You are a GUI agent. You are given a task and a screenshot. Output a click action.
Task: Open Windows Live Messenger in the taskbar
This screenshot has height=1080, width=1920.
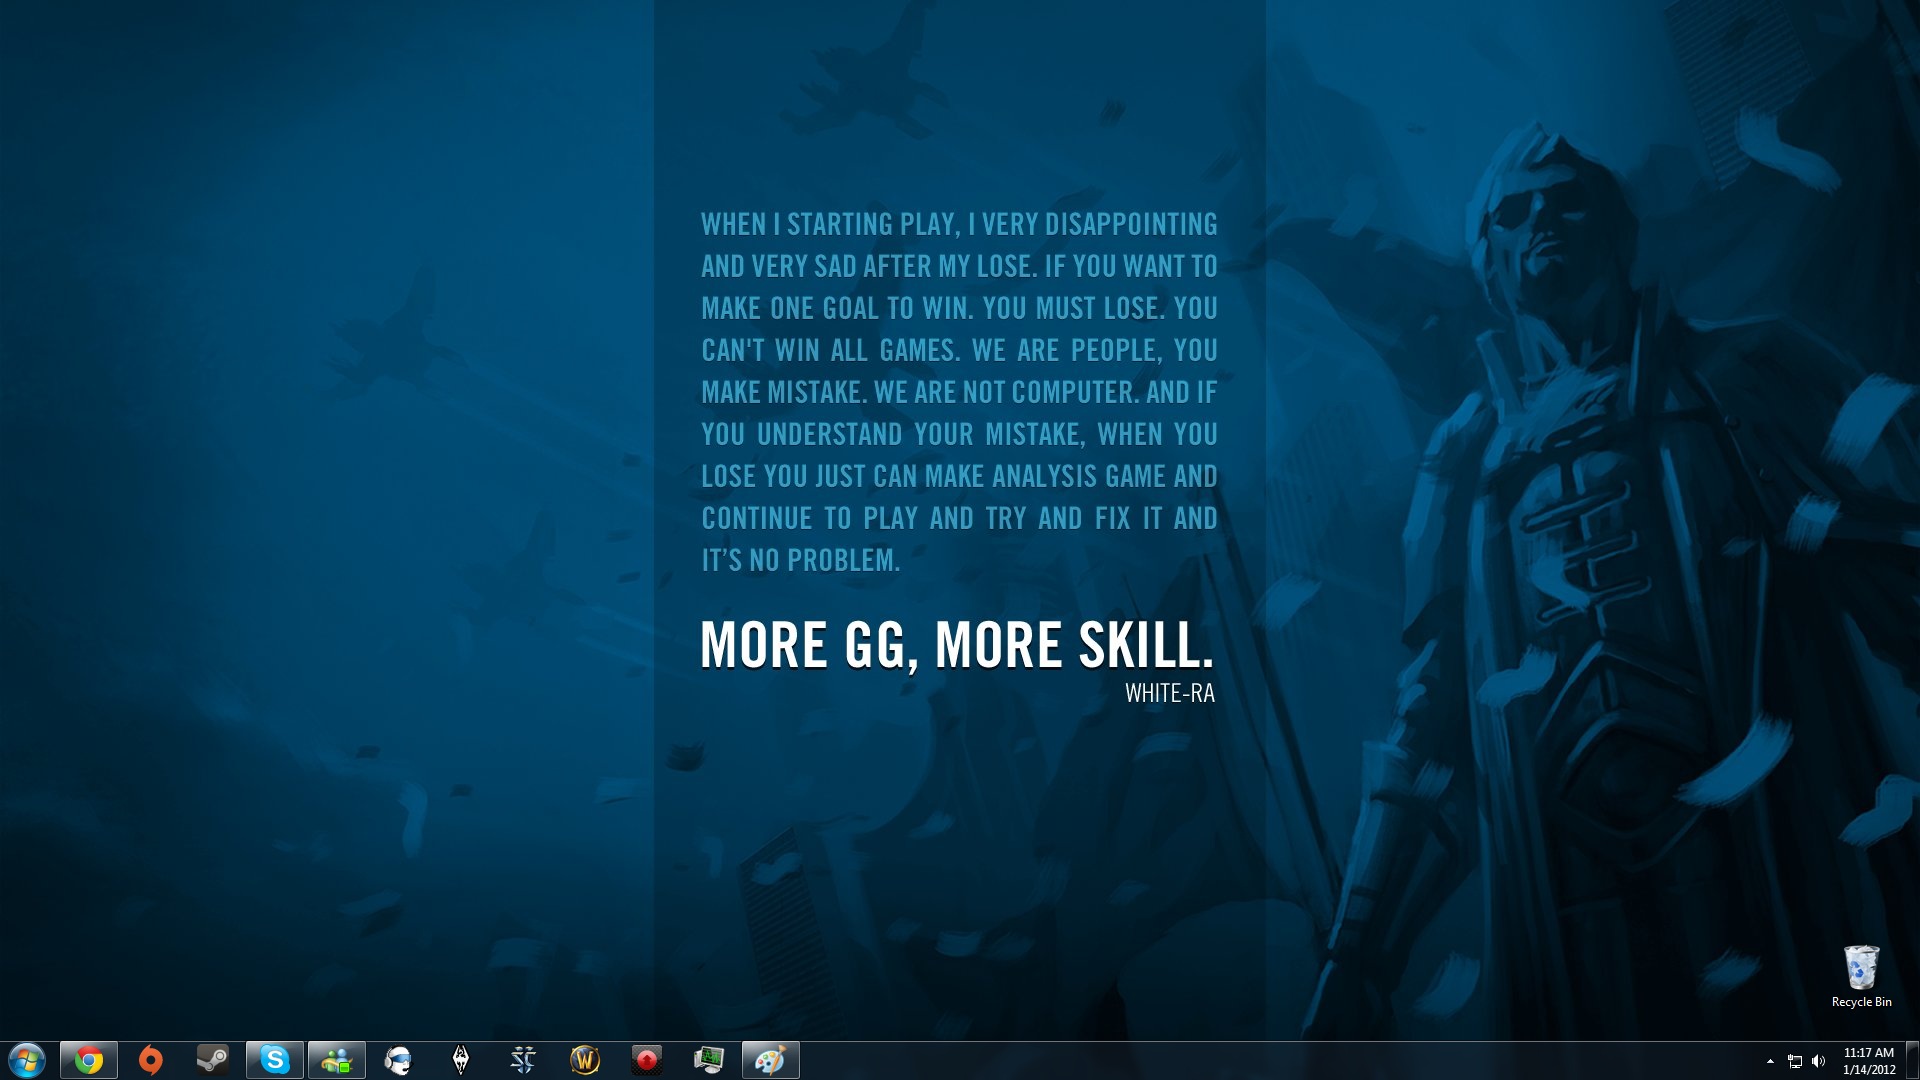click(x=337, y=1060)
